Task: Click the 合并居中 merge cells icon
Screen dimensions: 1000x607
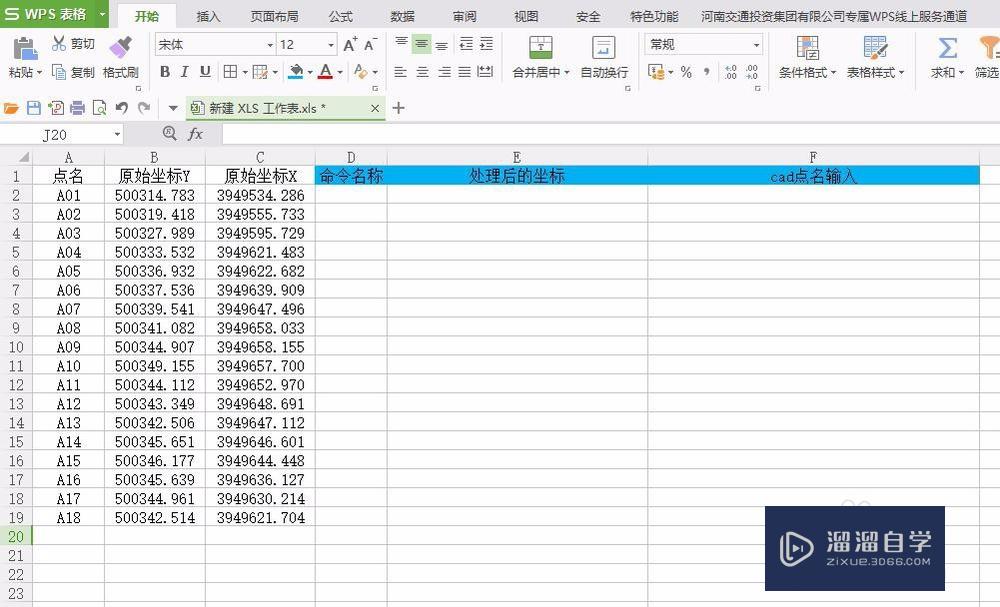Action: pyautogui.click(x=540, y=45)
